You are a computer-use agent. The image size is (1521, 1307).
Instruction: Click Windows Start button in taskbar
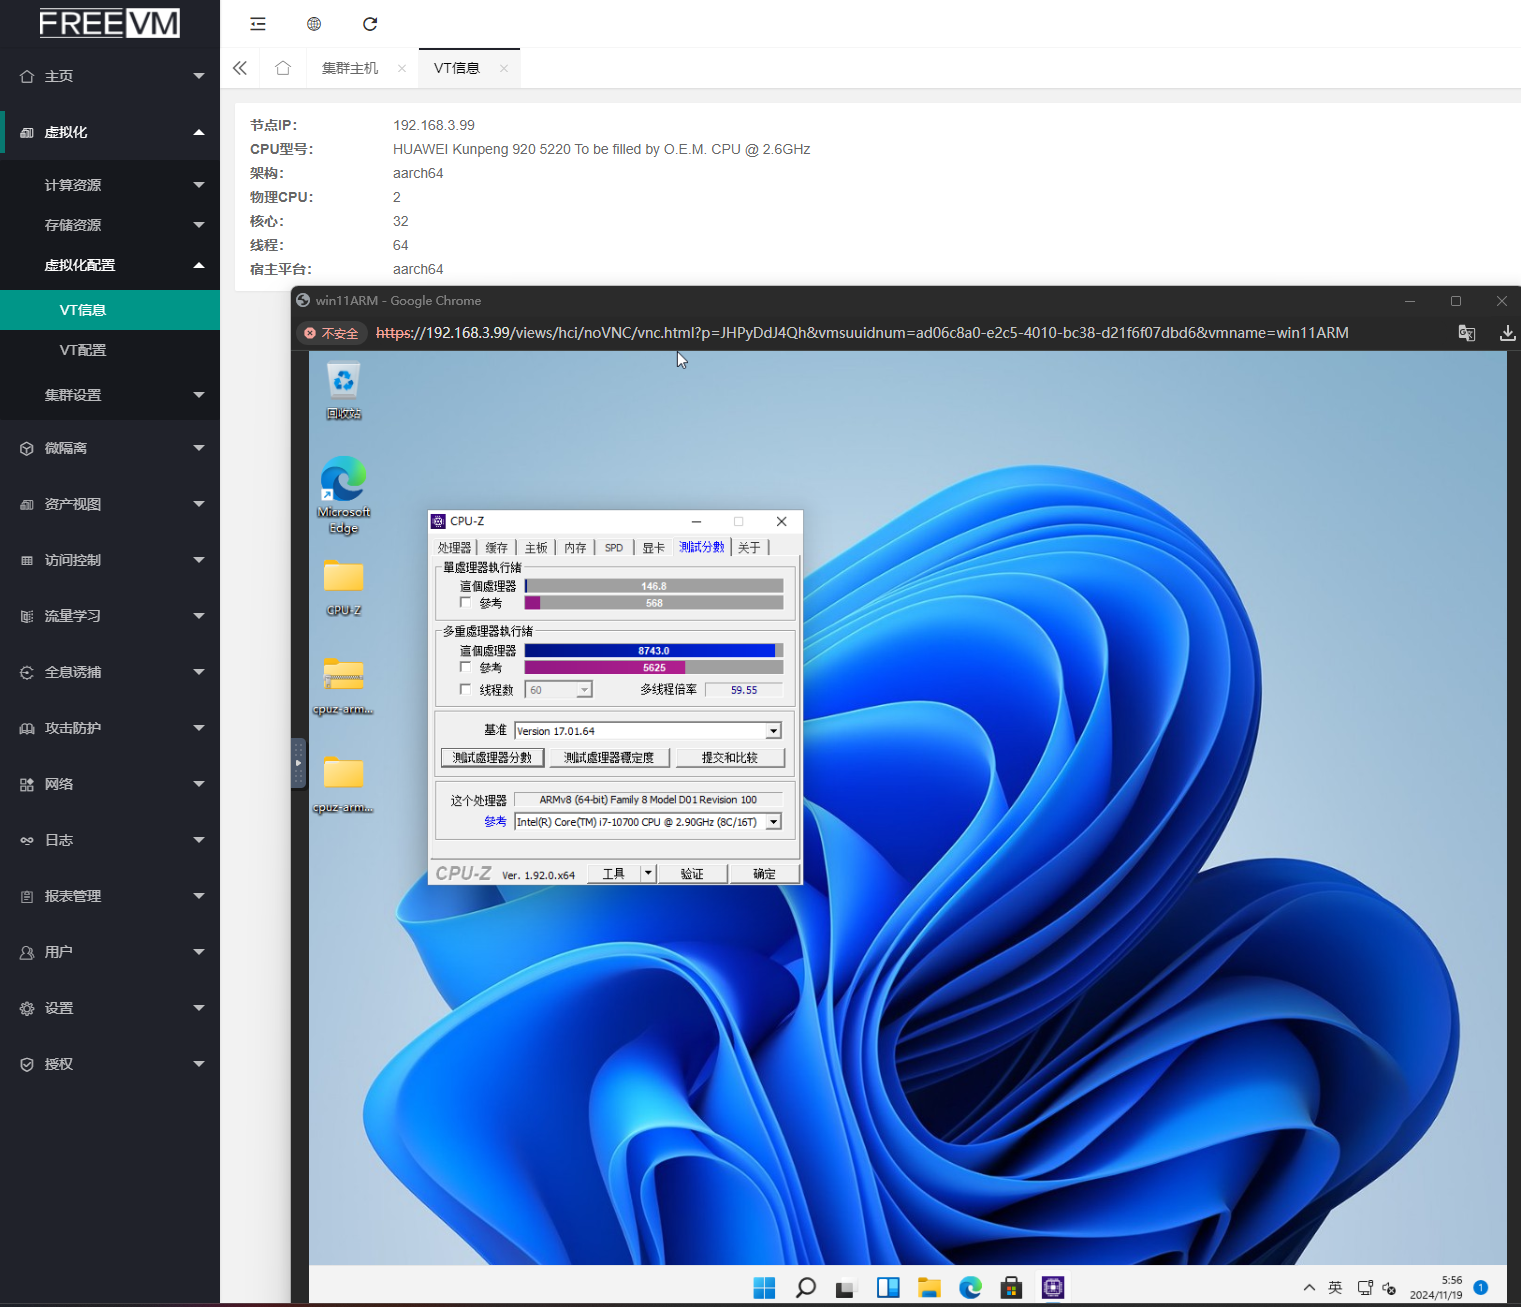[x=764, y=1287]
